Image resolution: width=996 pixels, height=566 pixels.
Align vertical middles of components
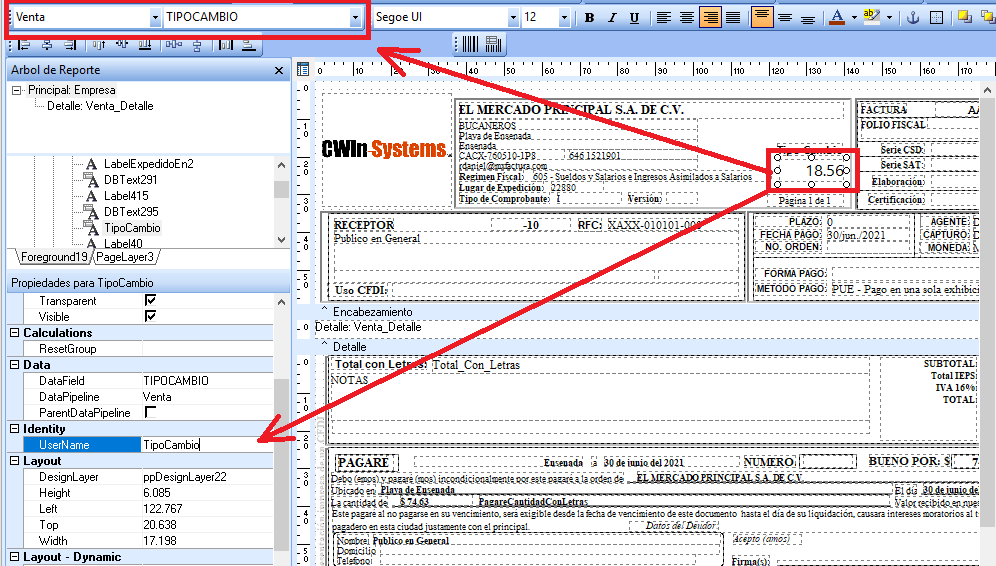pyautogui.click(x=122, y=44)
